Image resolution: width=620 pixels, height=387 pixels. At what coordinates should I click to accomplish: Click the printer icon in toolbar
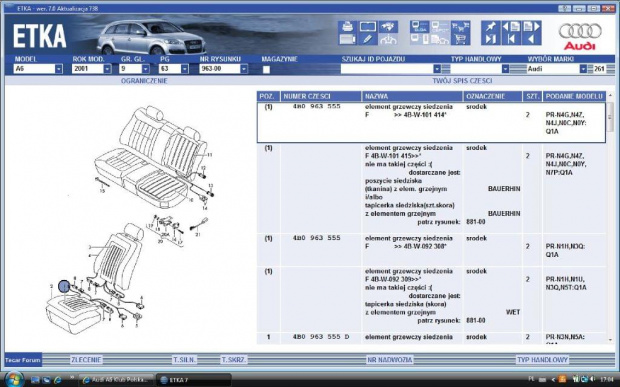(347, 26)
